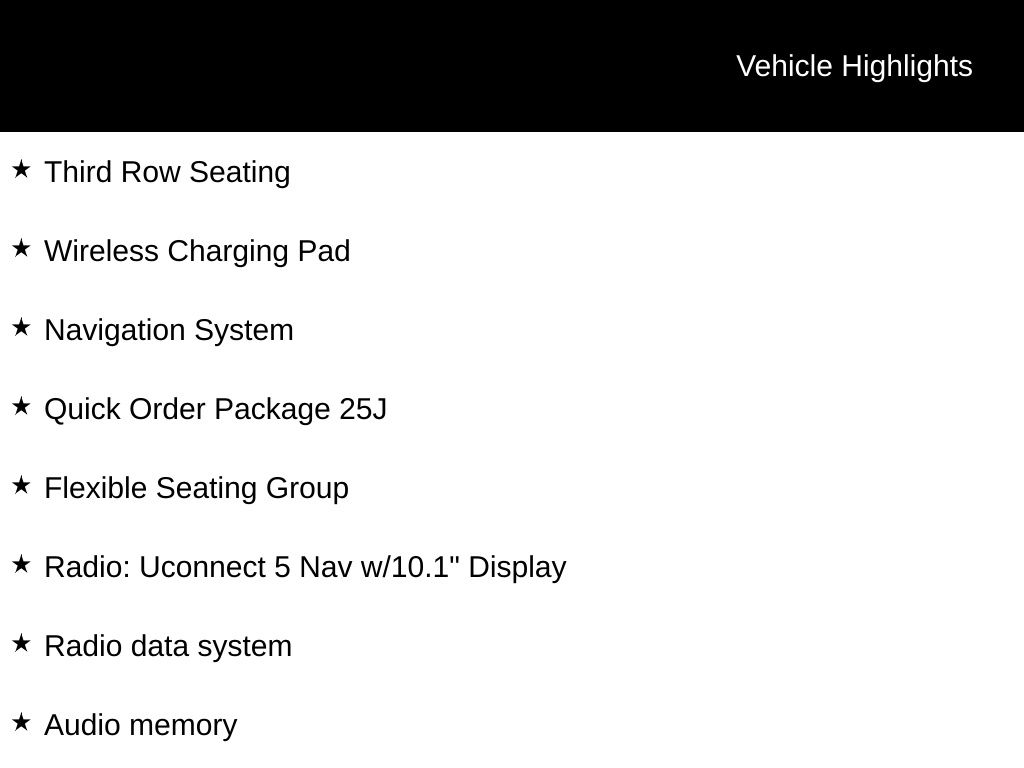Image resolution: width=1024 pixels, height=768 pixels.
Task: Select the Third Row Seating text
Action: coord(167,172)
